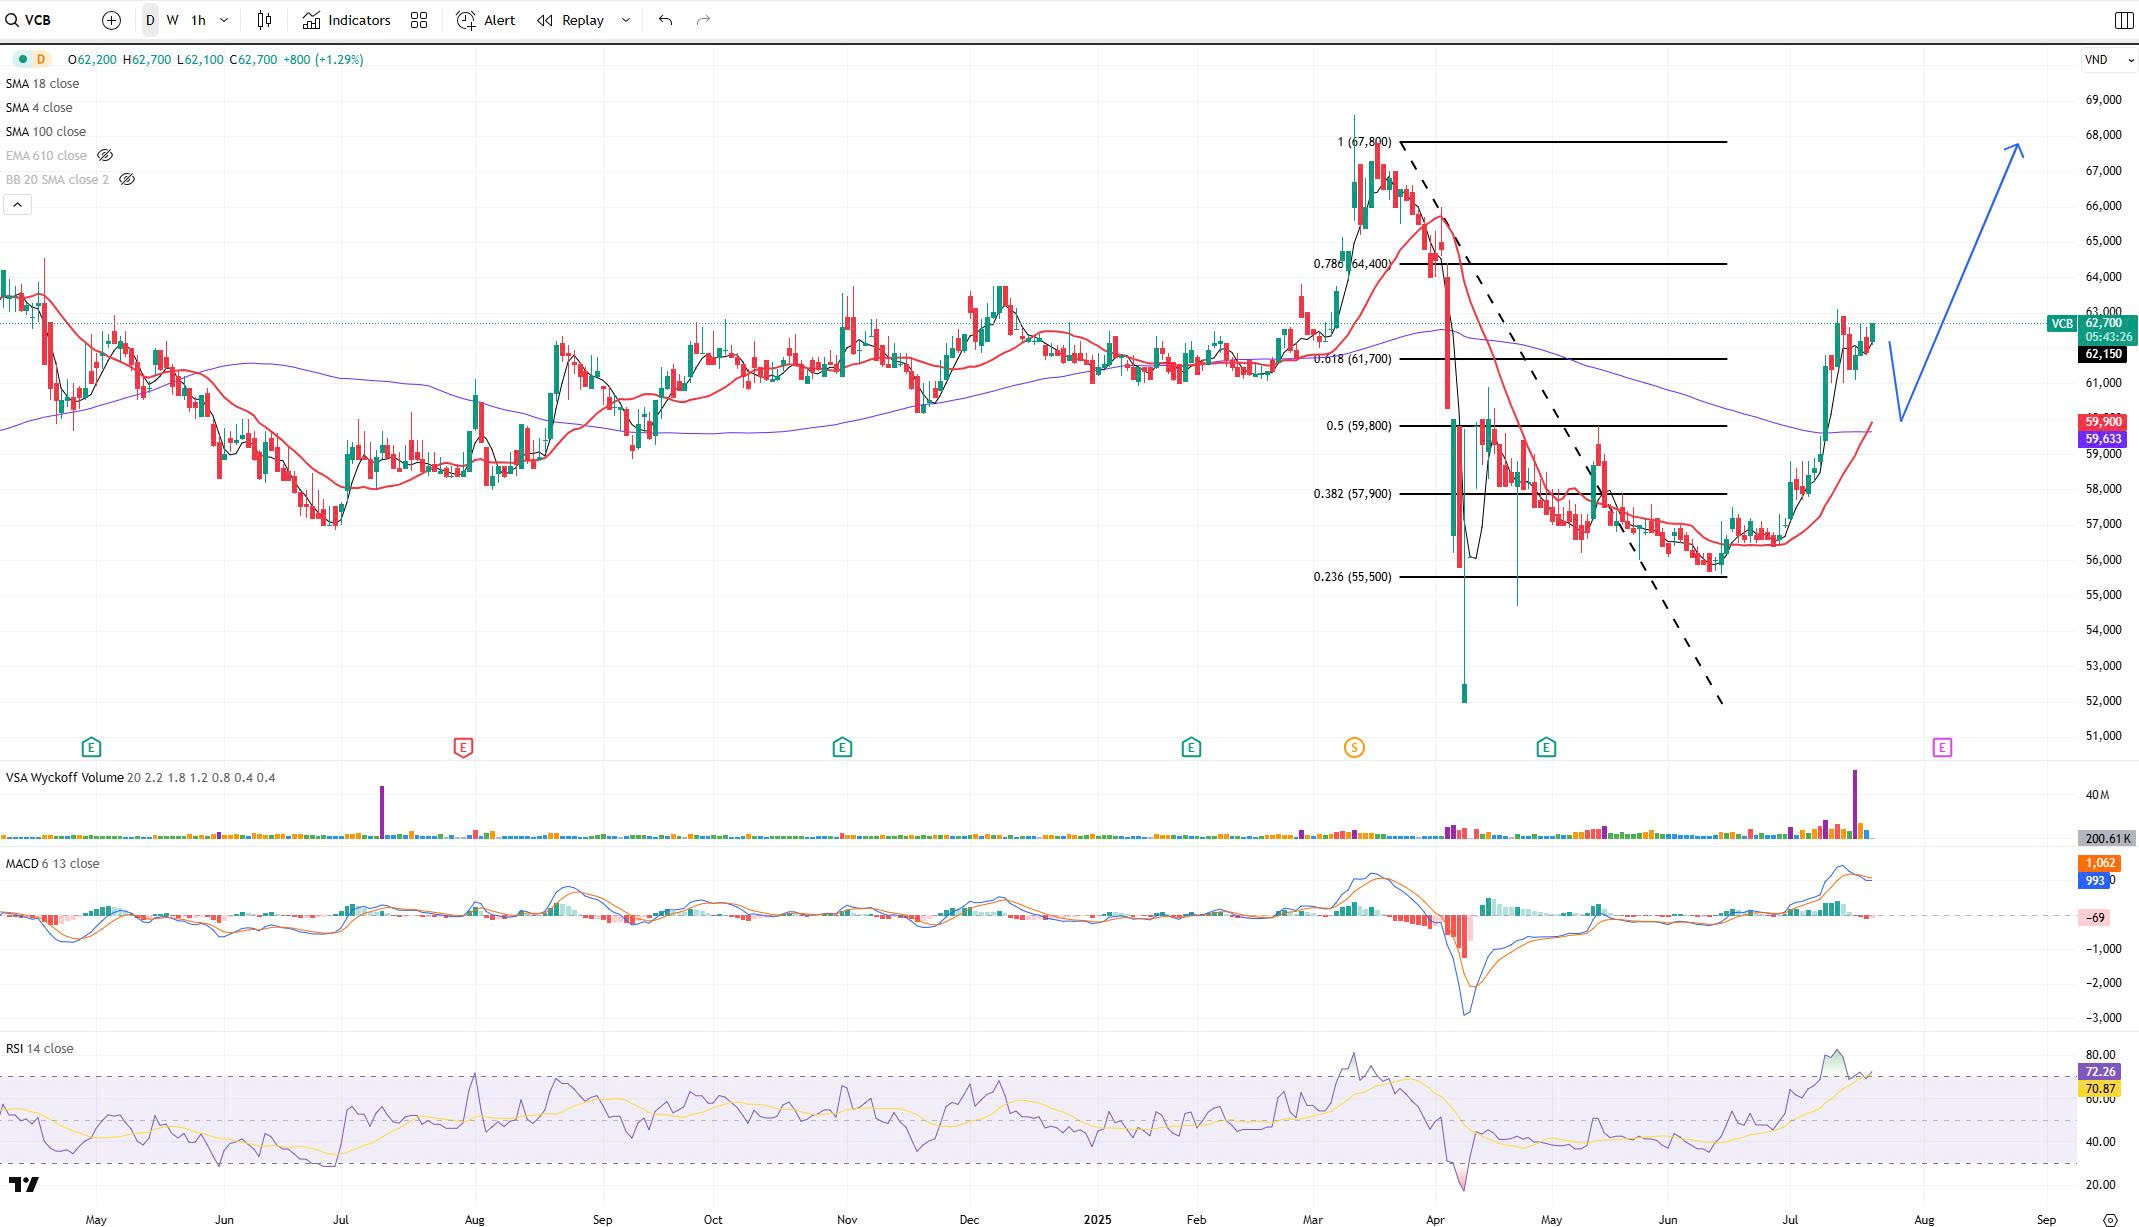Create a new Alert
2139x1227 pixels.
pyautogui.click(x=486, y=20)
